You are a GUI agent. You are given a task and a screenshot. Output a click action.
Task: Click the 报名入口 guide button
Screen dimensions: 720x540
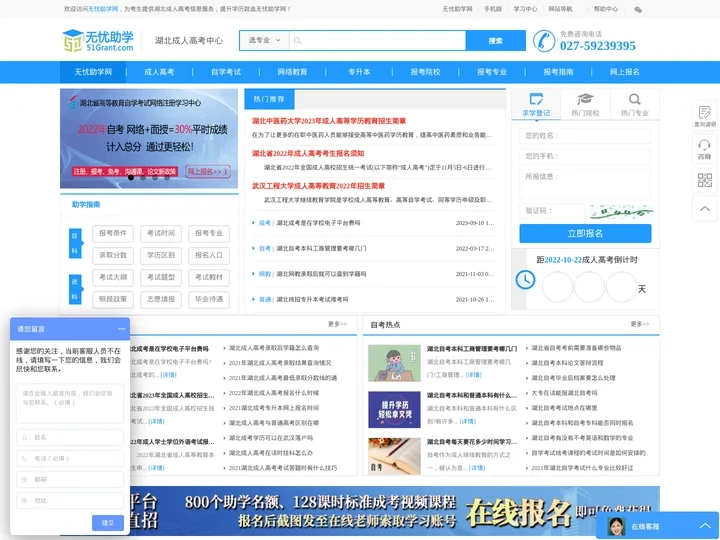[x=209, y=255]
